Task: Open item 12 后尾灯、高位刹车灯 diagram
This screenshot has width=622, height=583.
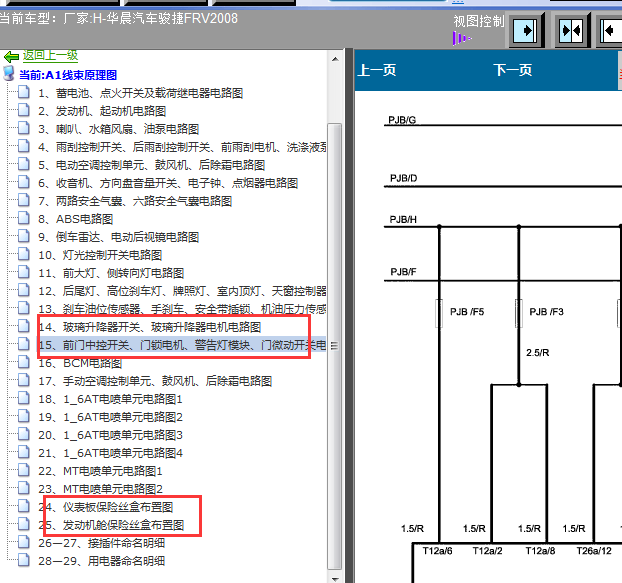Action: 182,291
